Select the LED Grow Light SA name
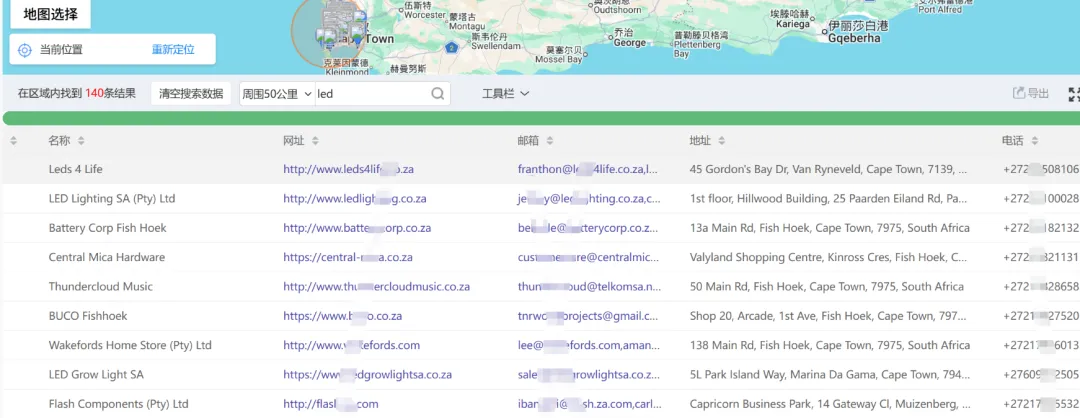Image resolution: width=1080 pixels, height=418 pixels. click(x=96, y=375)
